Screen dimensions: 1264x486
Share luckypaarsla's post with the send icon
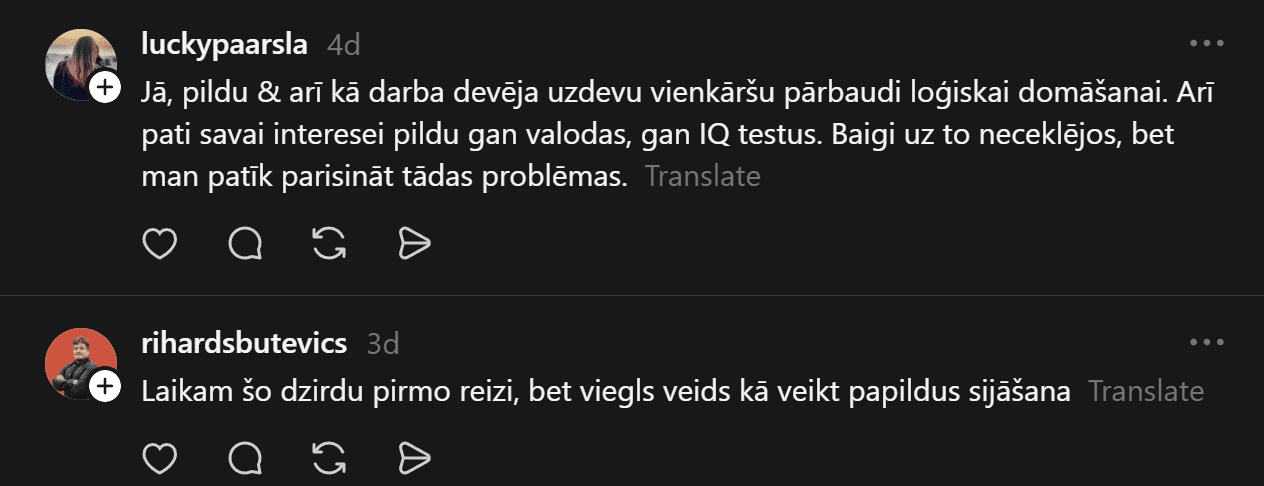coord(413,243)
